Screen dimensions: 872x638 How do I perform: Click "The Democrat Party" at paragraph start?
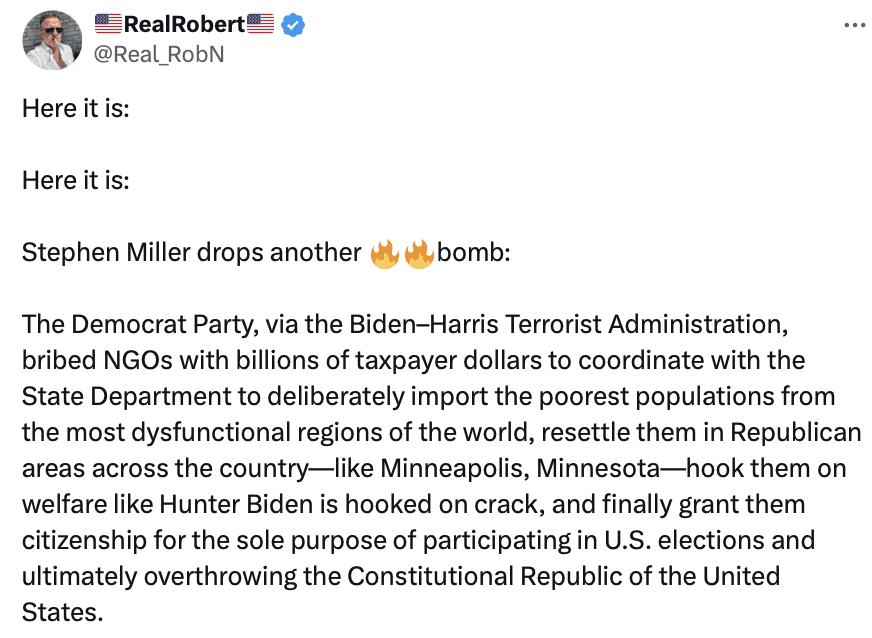click(111, 325)
